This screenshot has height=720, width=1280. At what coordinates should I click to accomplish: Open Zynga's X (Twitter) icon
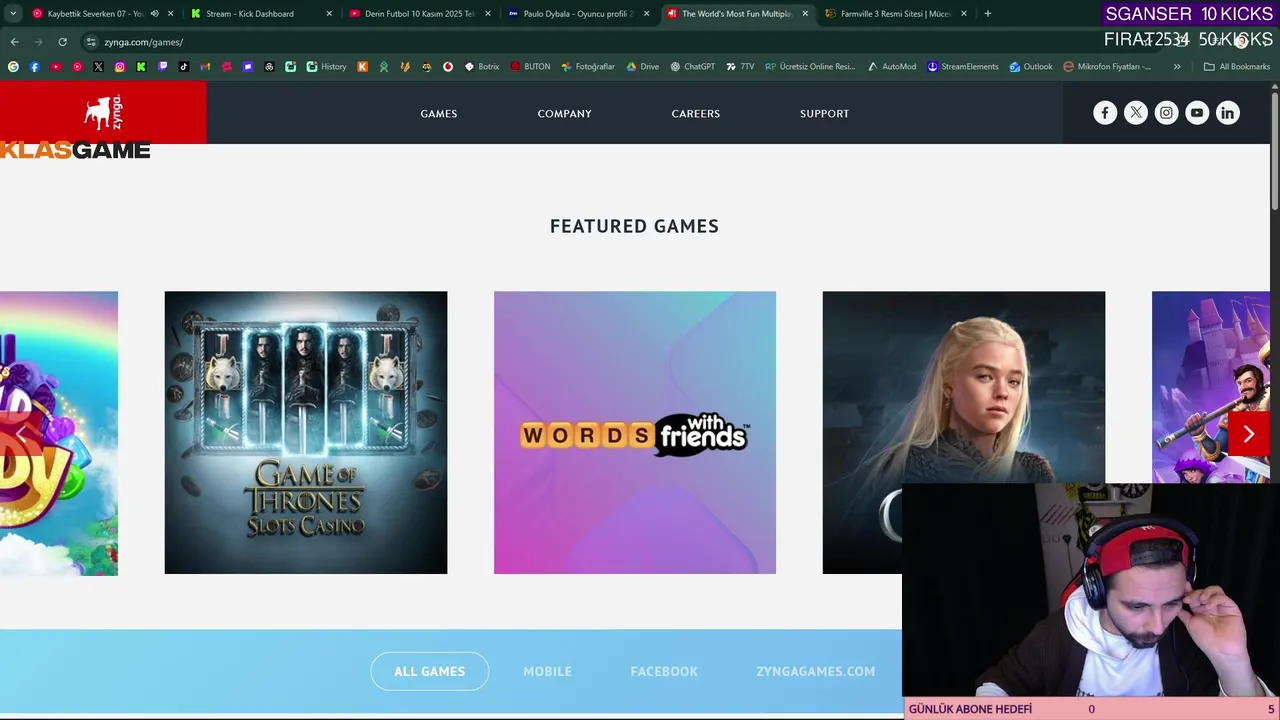pos(1136,113)
